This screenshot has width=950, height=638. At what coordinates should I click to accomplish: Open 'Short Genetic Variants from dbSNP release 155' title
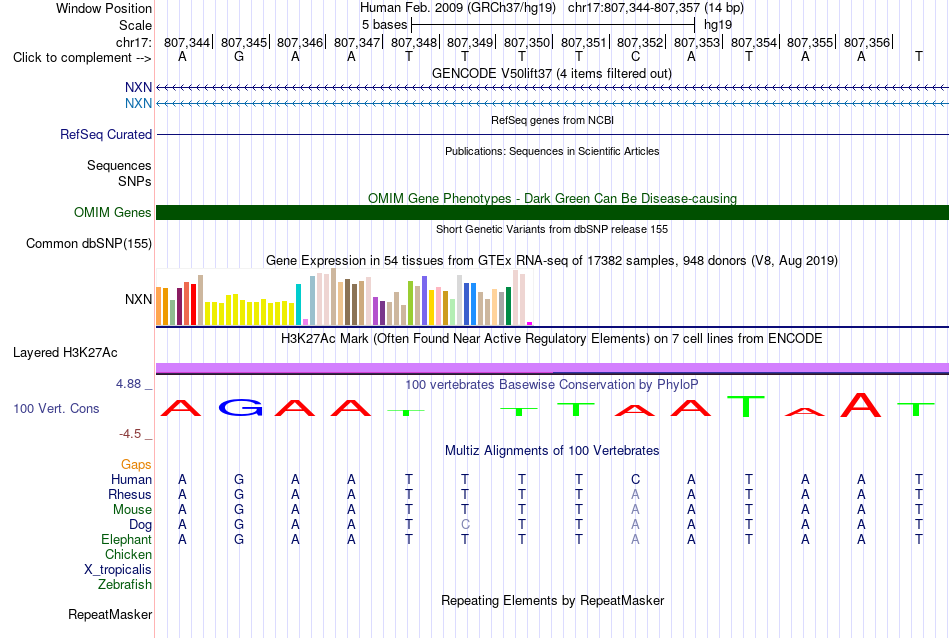(x=552, y=229)
